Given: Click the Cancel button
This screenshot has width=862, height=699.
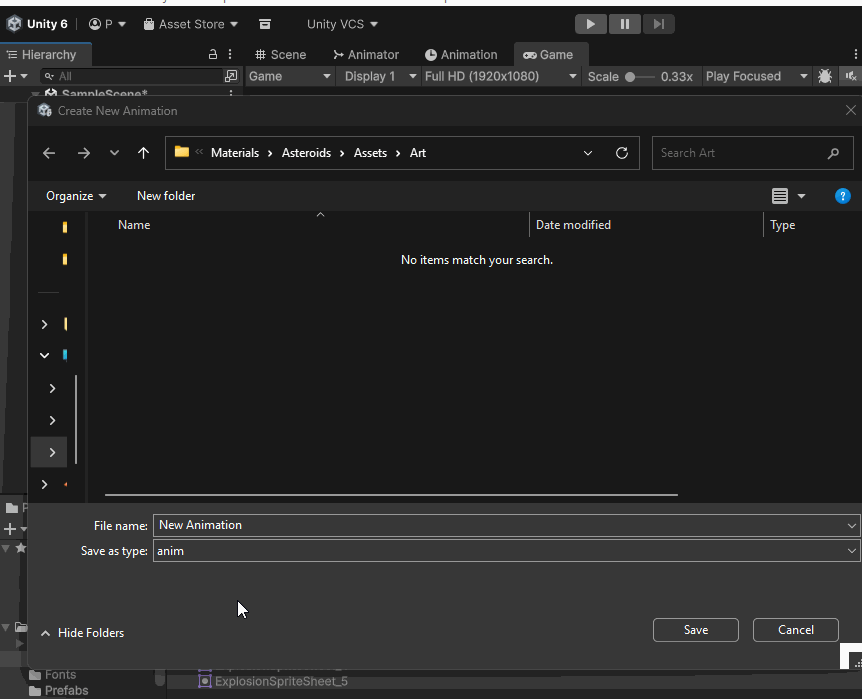Looking at the screenshot, I should pyautogui.click(x=795, y=630).
